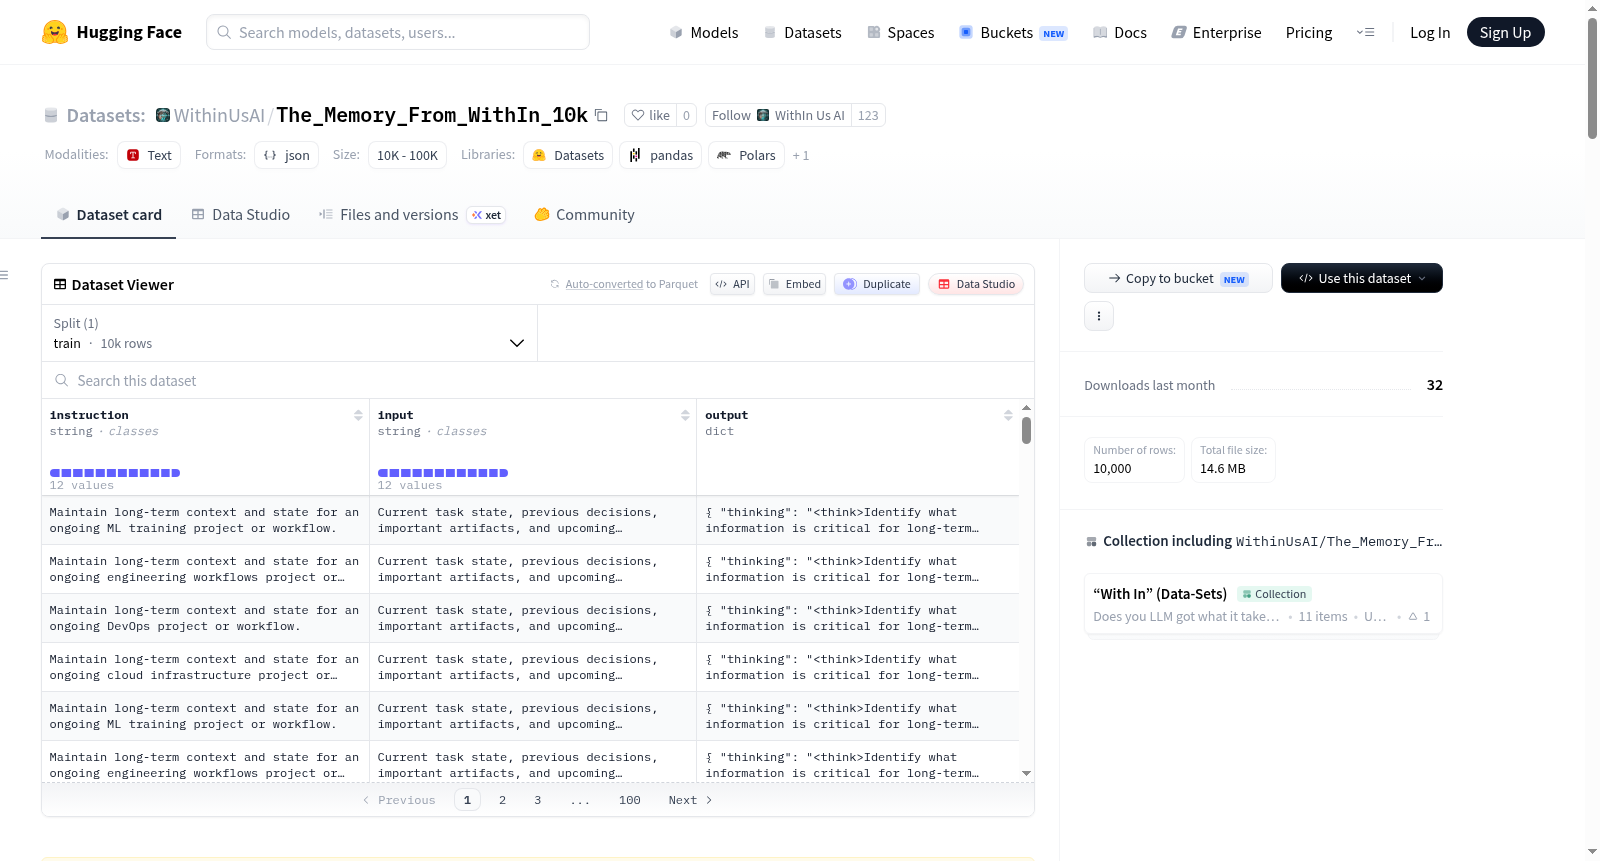
Task: Open the navigation more-options menu icon
Action: click(1365, 32)
